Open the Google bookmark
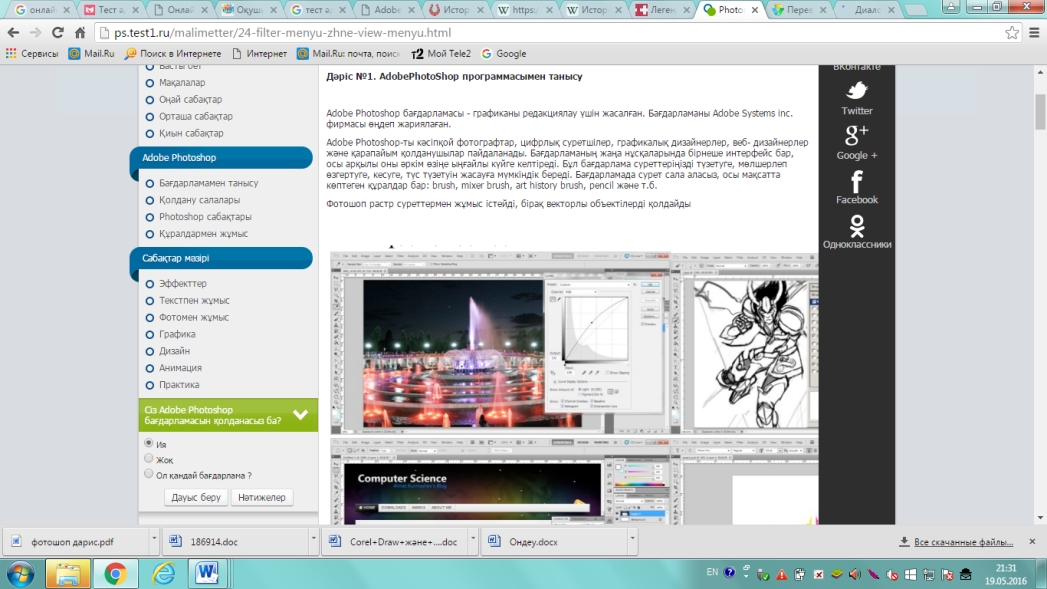 504,53
